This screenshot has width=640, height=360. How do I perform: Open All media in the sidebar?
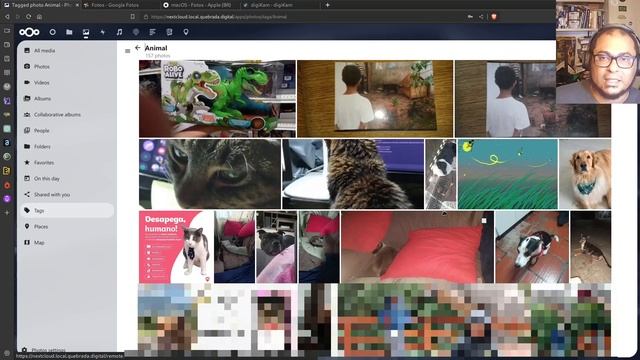tap(67, 51)
